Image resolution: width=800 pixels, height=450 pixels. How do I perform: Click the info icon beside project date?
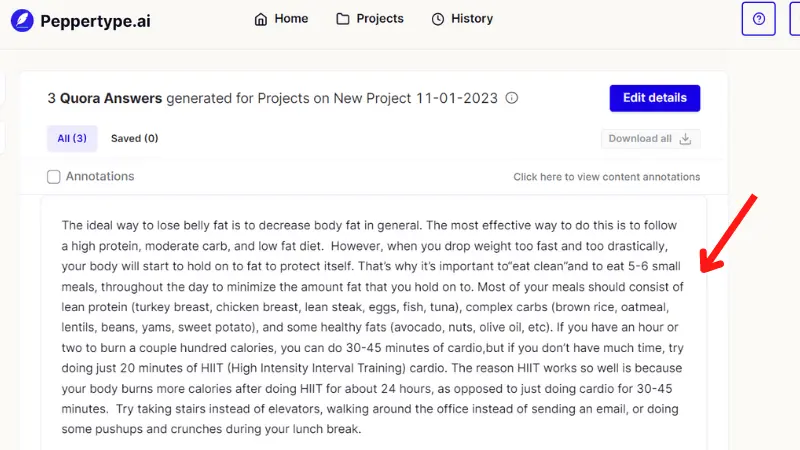tap(512, 98)
